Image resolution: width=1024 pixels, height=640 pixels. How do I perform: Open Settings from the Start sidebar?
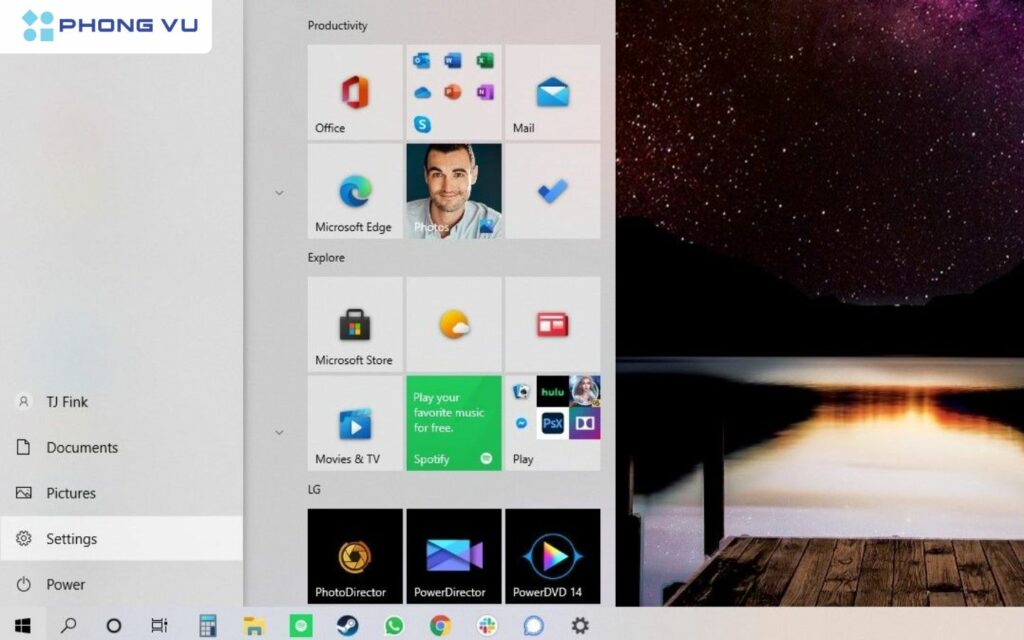121,539
